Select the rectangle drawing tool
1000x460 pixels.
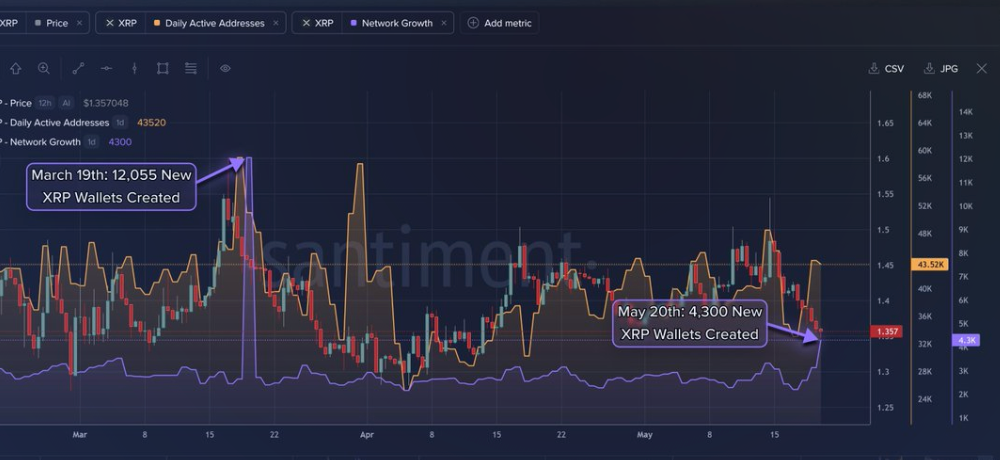pyautogui.click(x=163, y=68)
